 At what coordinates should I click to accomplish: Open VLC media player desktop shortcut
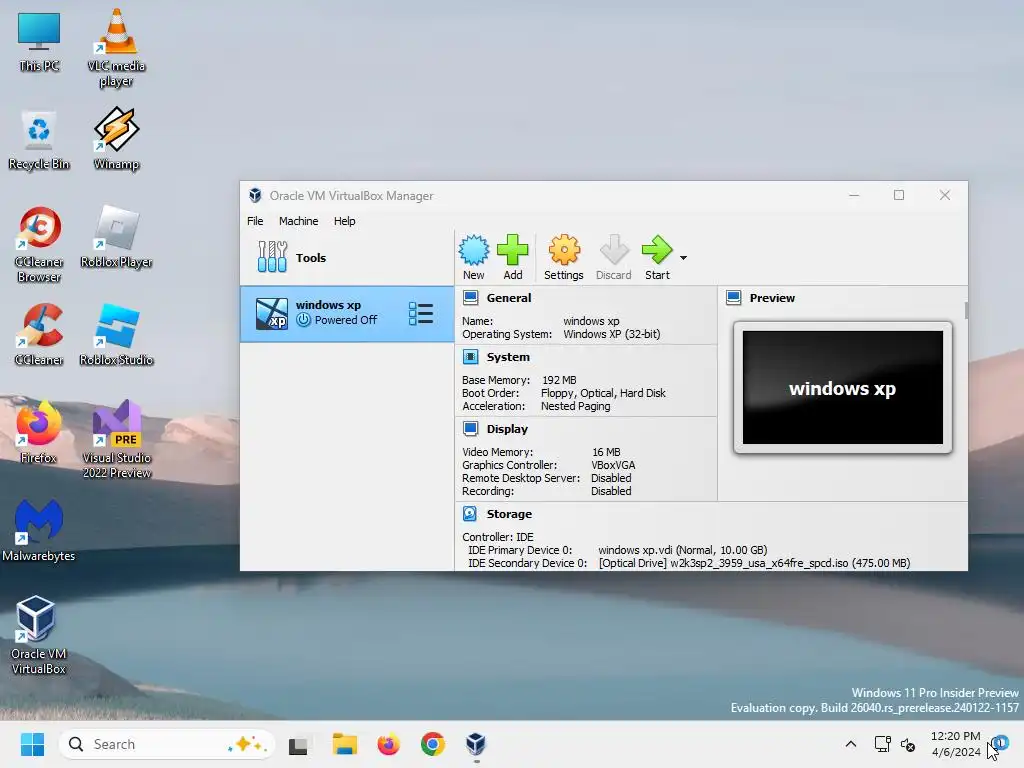tap(116, 48)
